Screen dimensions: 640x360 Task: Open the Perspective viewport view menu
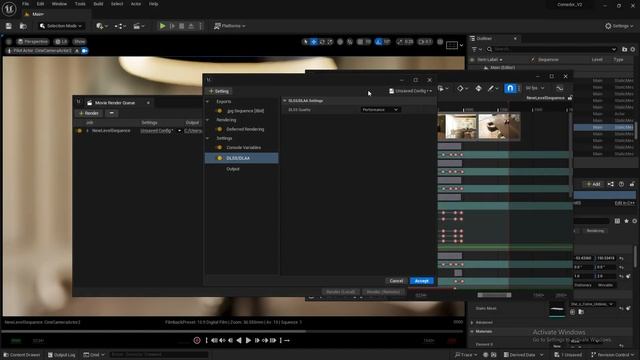point(33,42)
